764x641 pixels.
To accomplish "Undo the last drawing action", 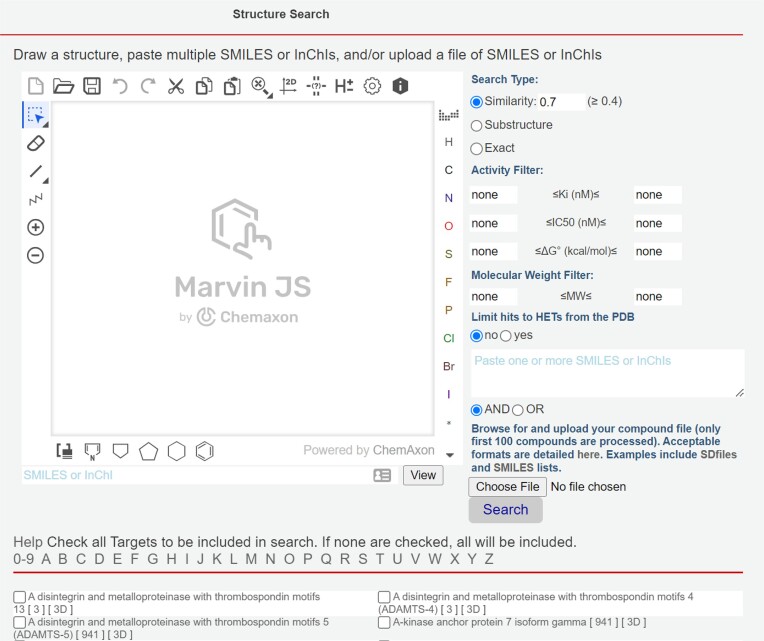I will tap(120, 86).
